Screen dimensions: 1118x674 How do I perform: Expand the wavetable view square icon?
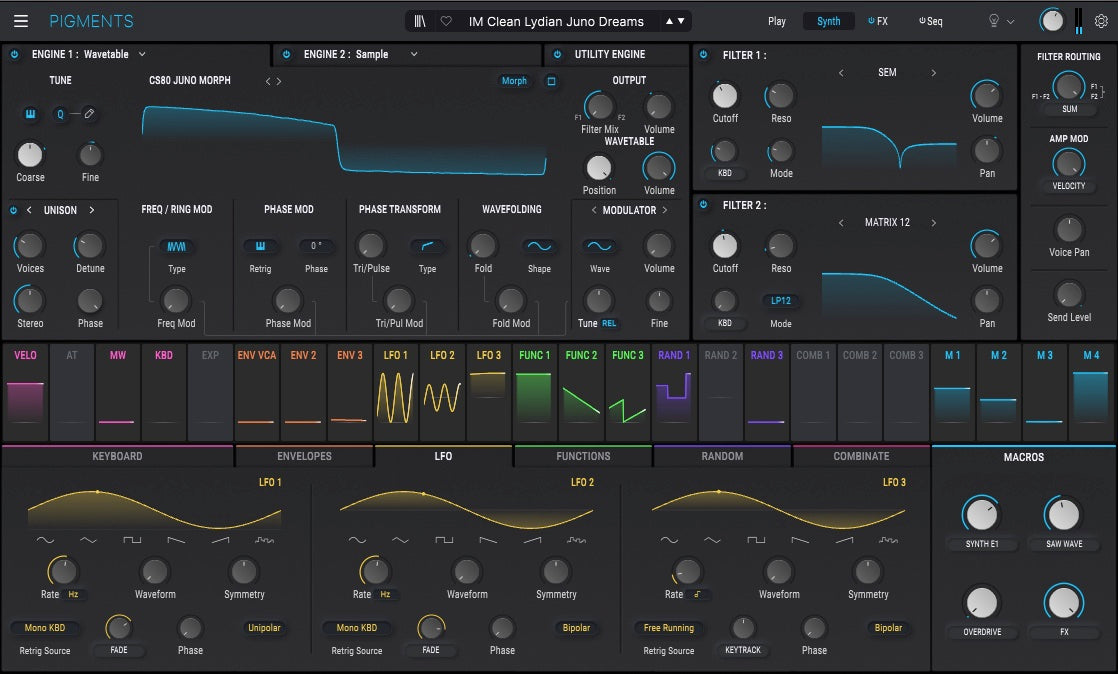[x=551, y=81]
